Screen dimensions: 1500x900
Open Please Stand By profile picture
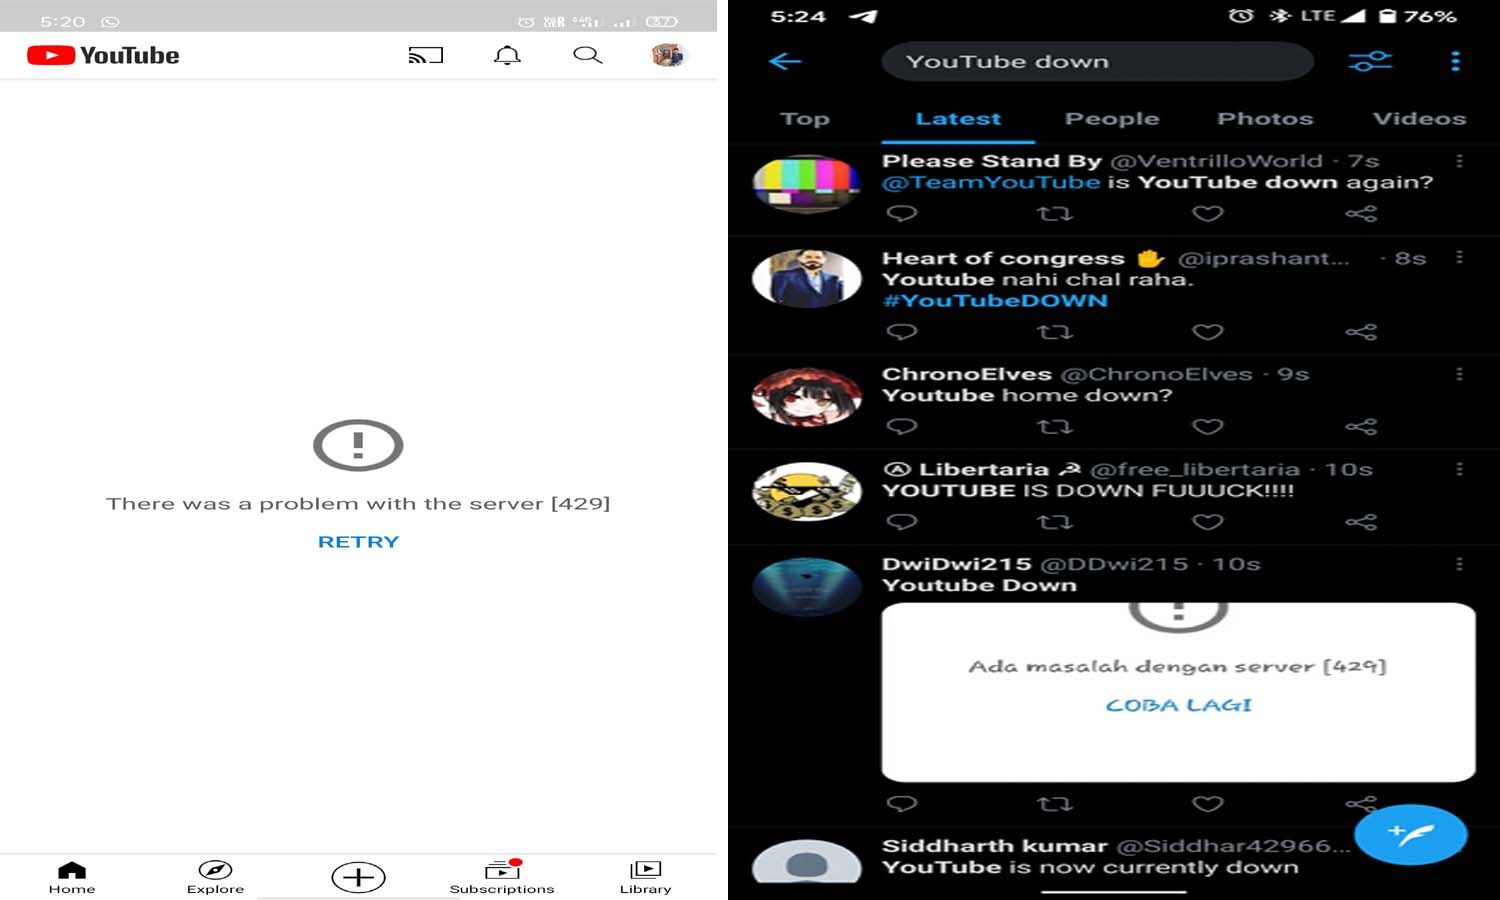pyautogui.click(x=806, y=183)
